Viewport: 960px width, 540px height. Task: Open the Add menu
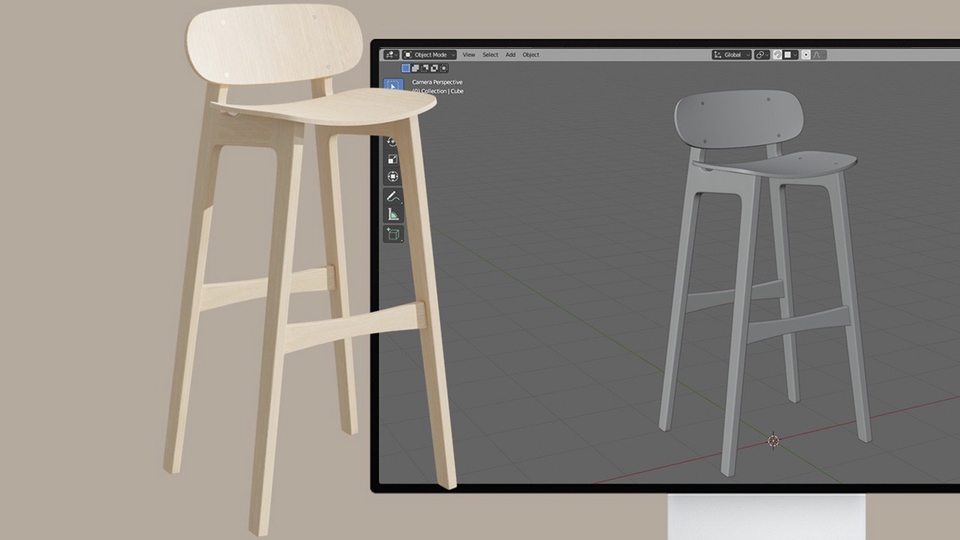(510, 54)
